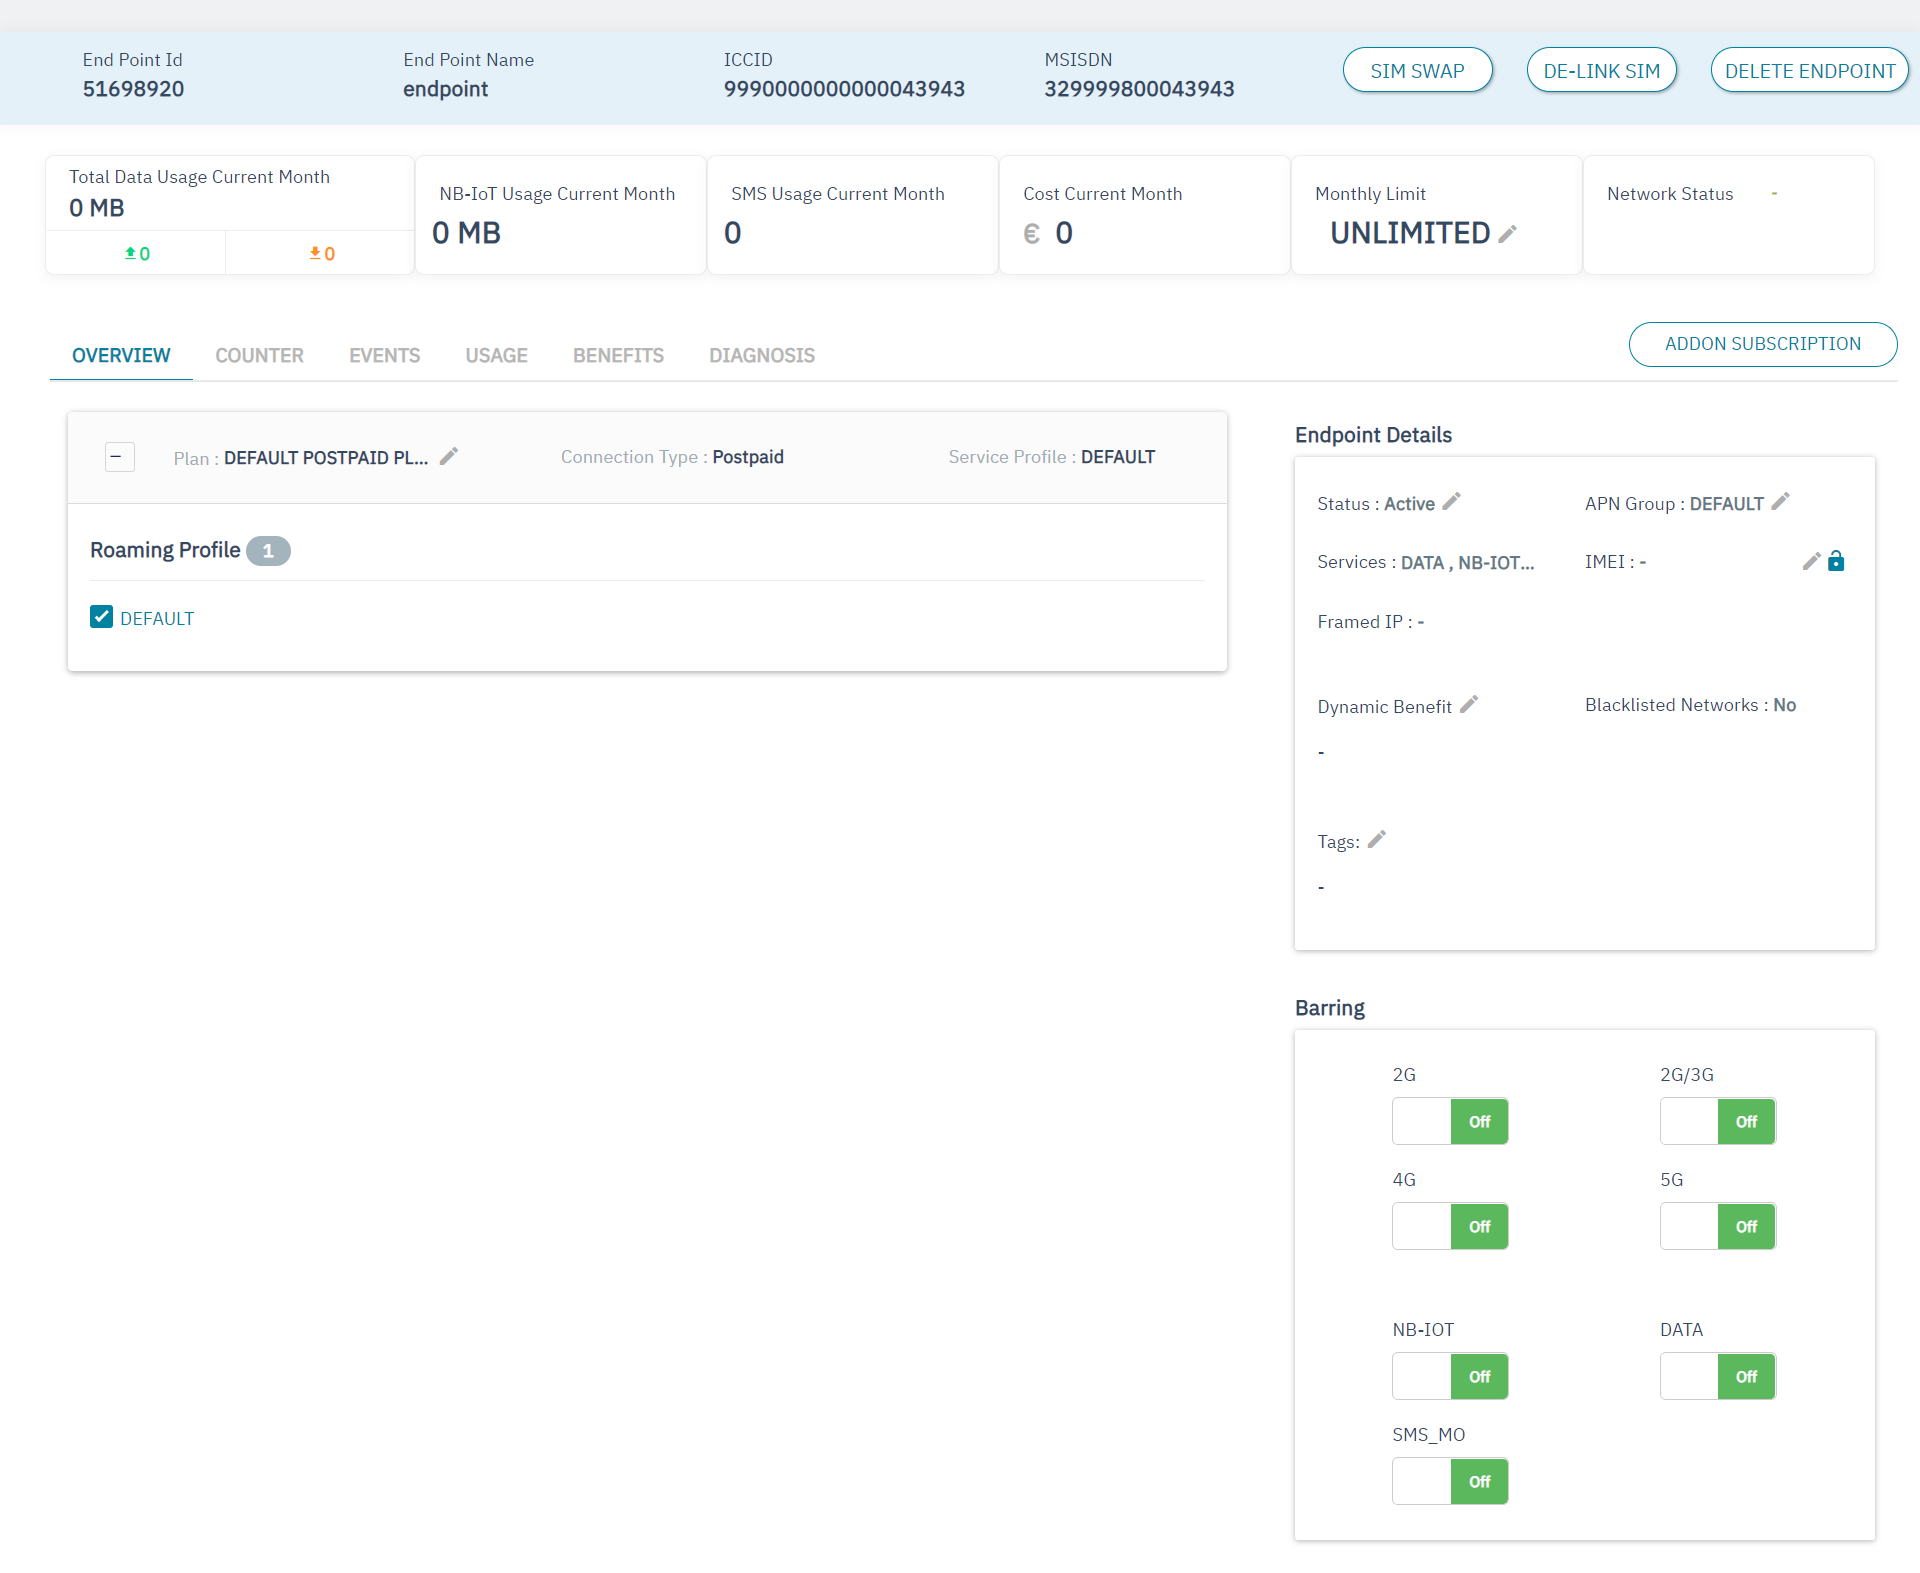
Task: Edit endpoint Status with pencil icon
Action: 1452,502
